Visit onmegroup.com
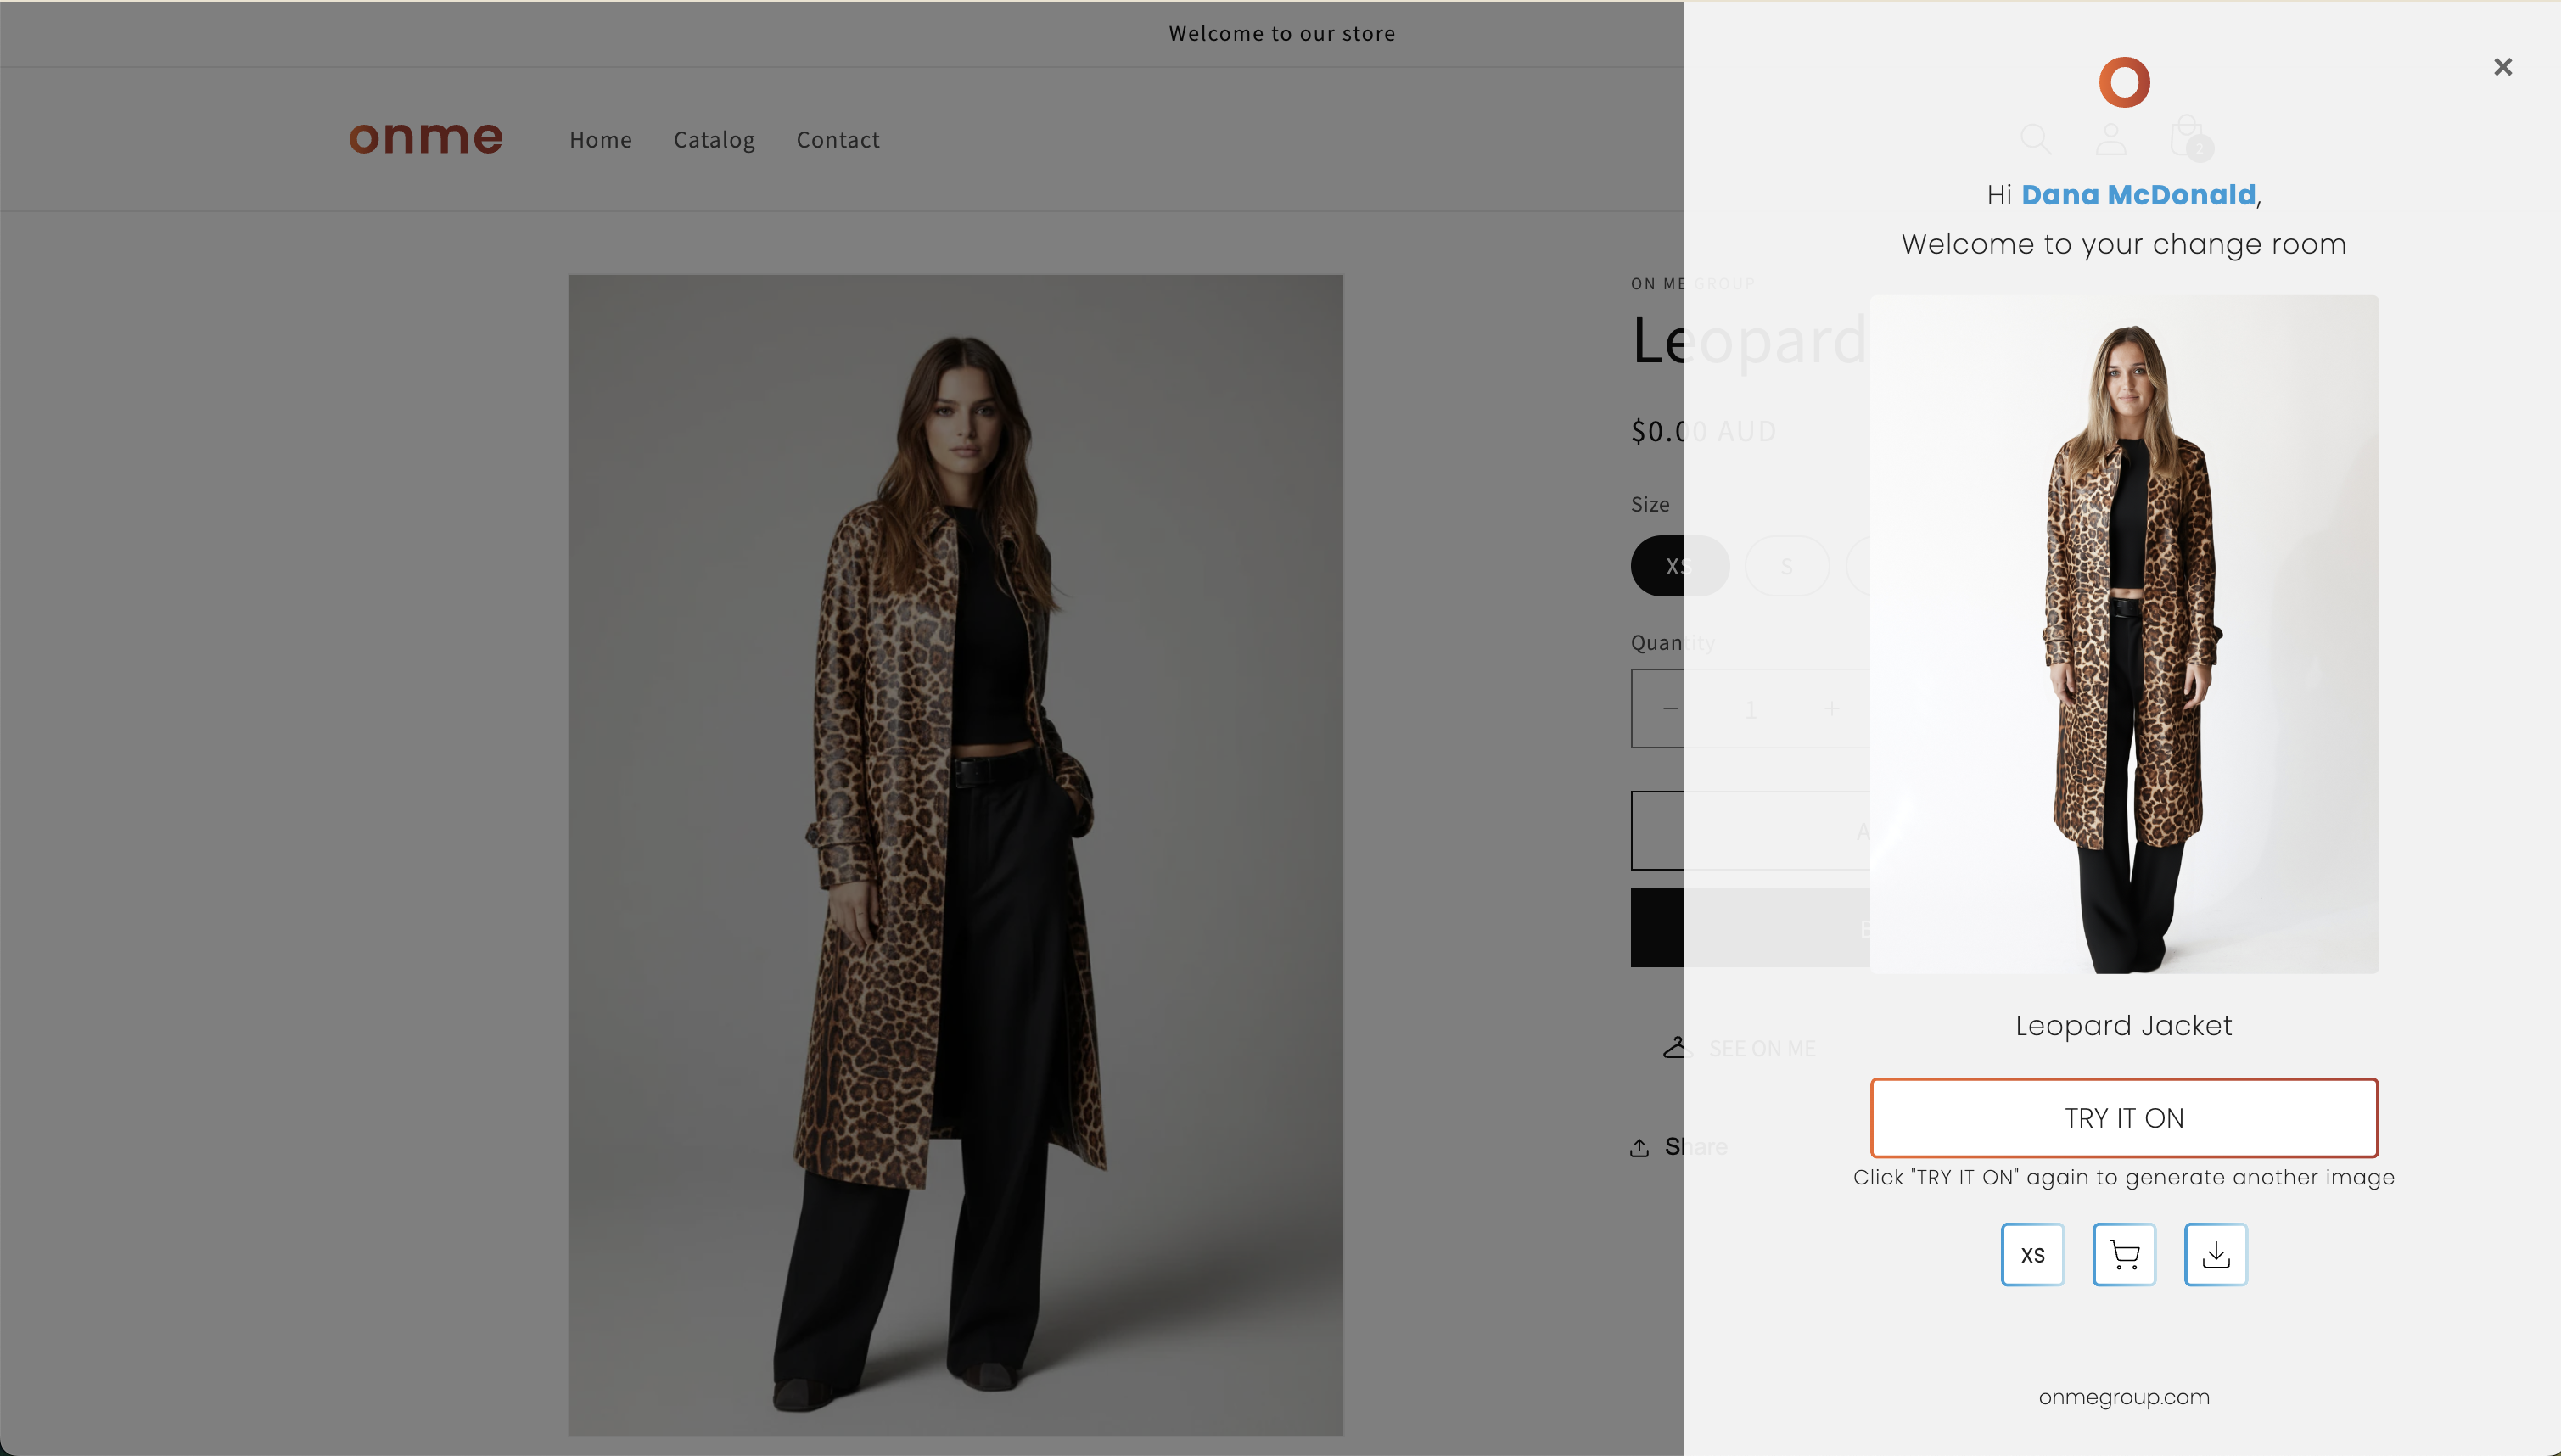This screenshot has width=2561, height=1456. (x=2123, y=1396)
